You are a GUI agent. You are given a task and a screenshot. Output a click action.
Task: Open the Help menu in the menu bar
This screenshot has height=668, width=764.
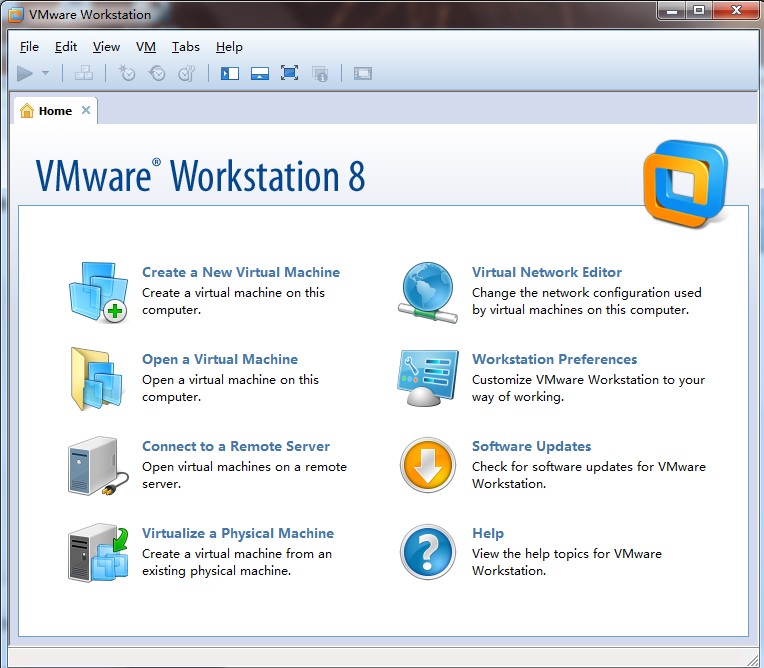click(x=229, y=47)
